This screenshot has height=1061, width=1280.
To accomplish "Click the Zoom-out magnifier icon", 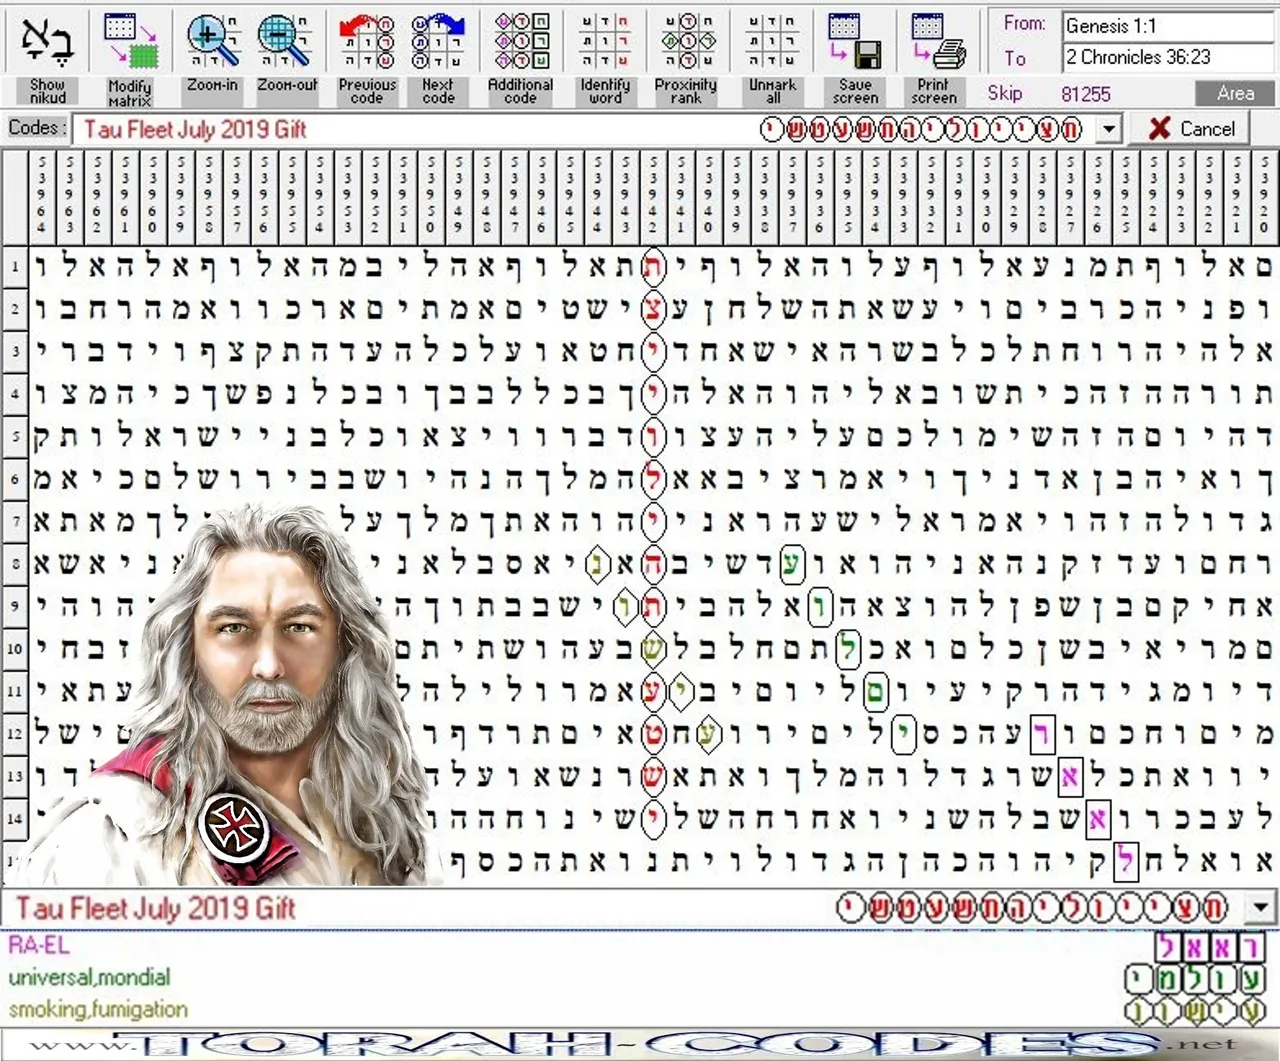I will 286,40.
